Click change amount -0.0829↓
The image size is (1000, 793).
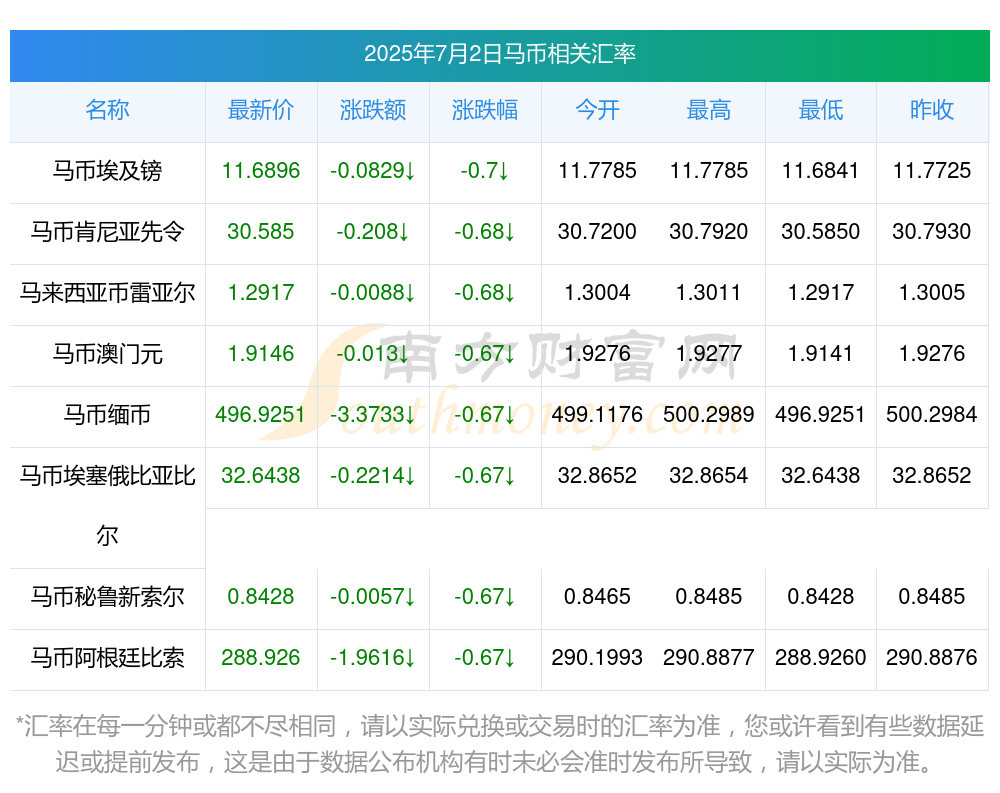373,171
